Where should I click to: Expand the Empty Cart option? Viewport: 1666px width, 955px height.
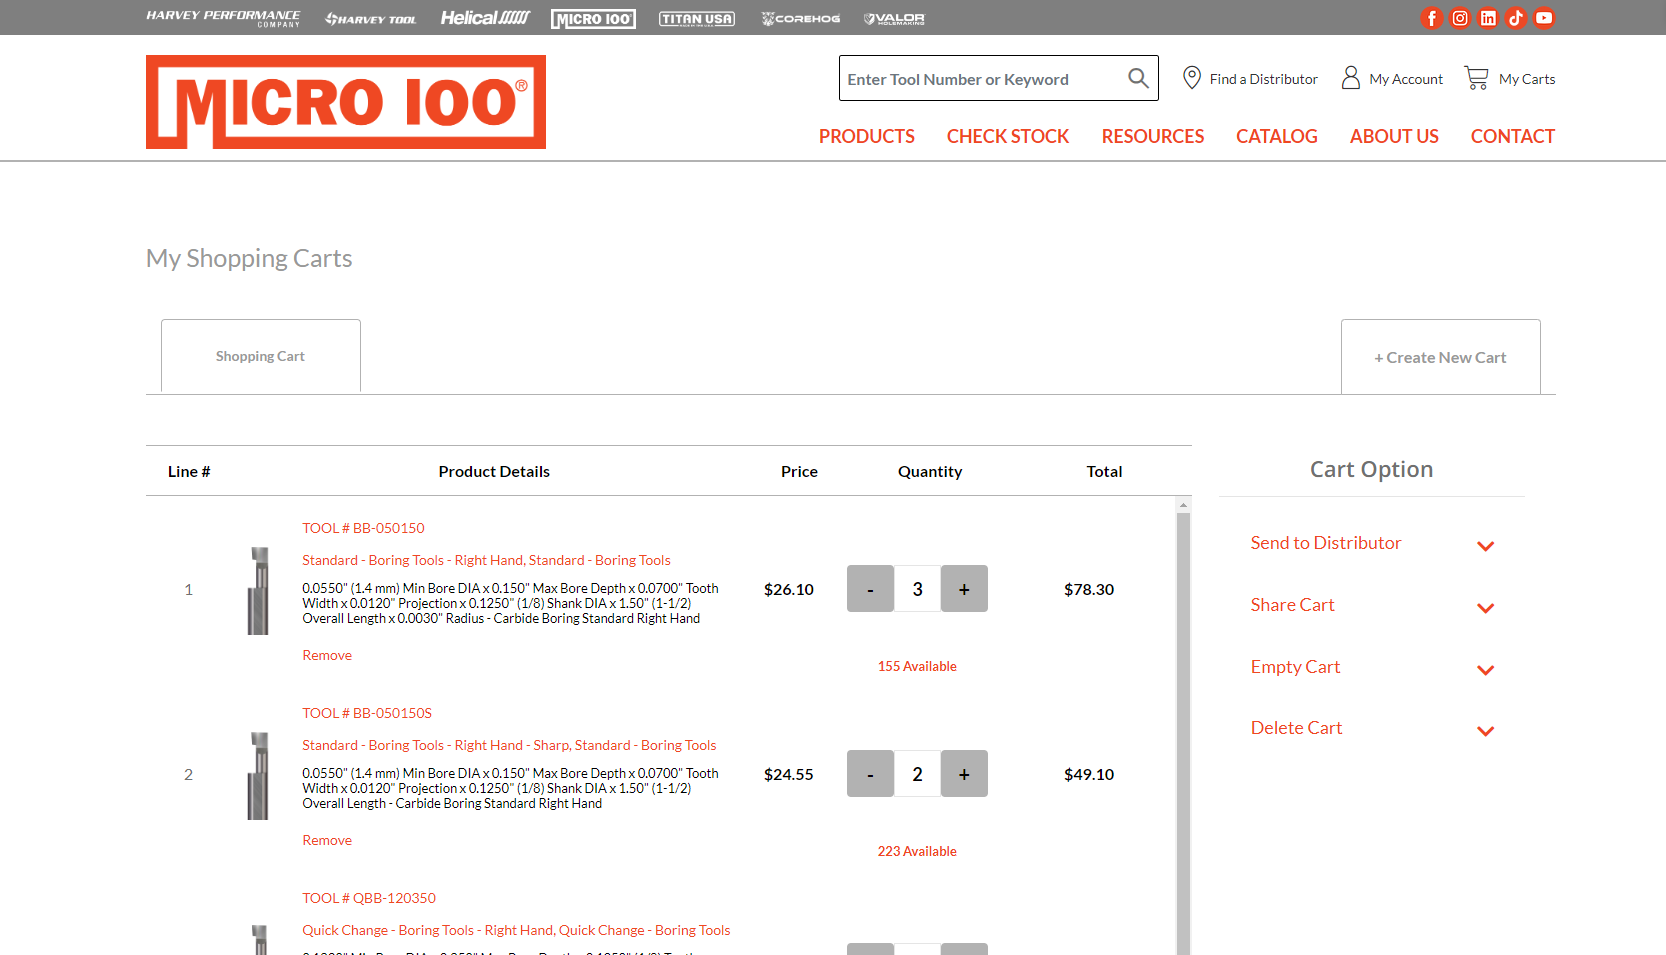click(1485, 670)
